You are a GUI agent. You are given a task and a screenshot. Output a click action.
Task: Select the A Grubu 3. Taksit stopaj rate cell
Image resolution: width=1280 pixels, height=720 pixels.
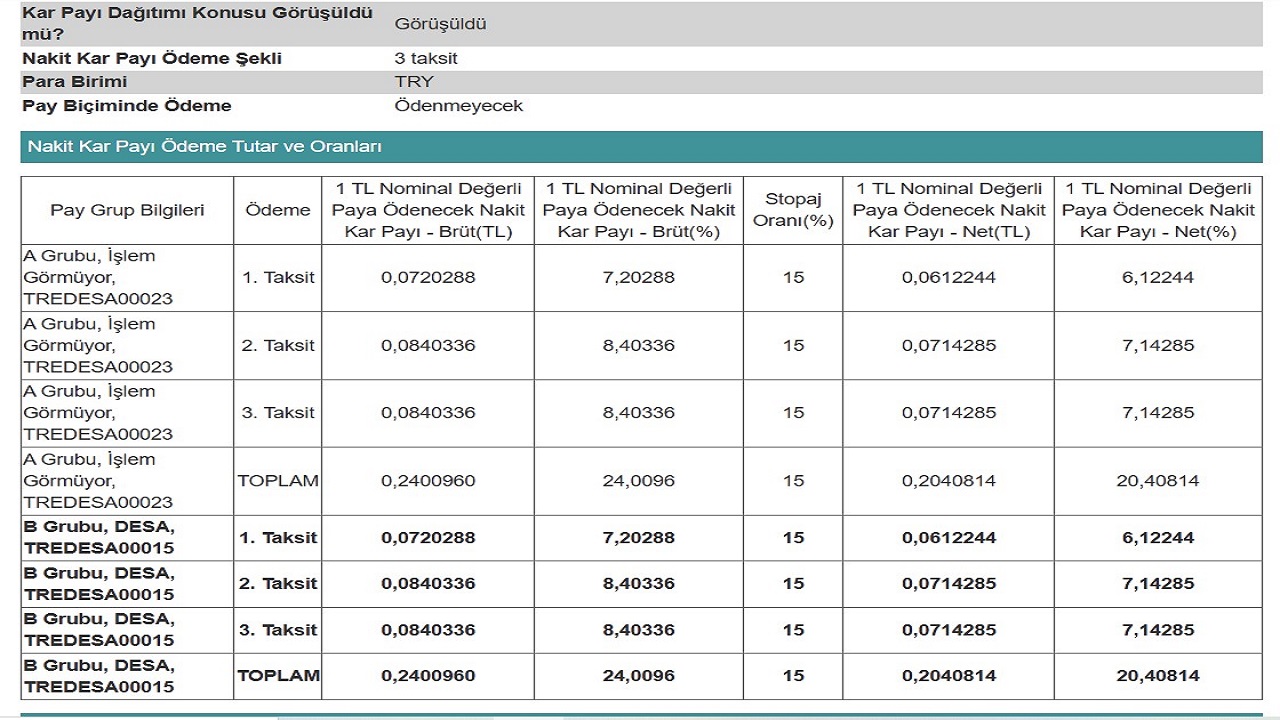click(x=793, y=413)
